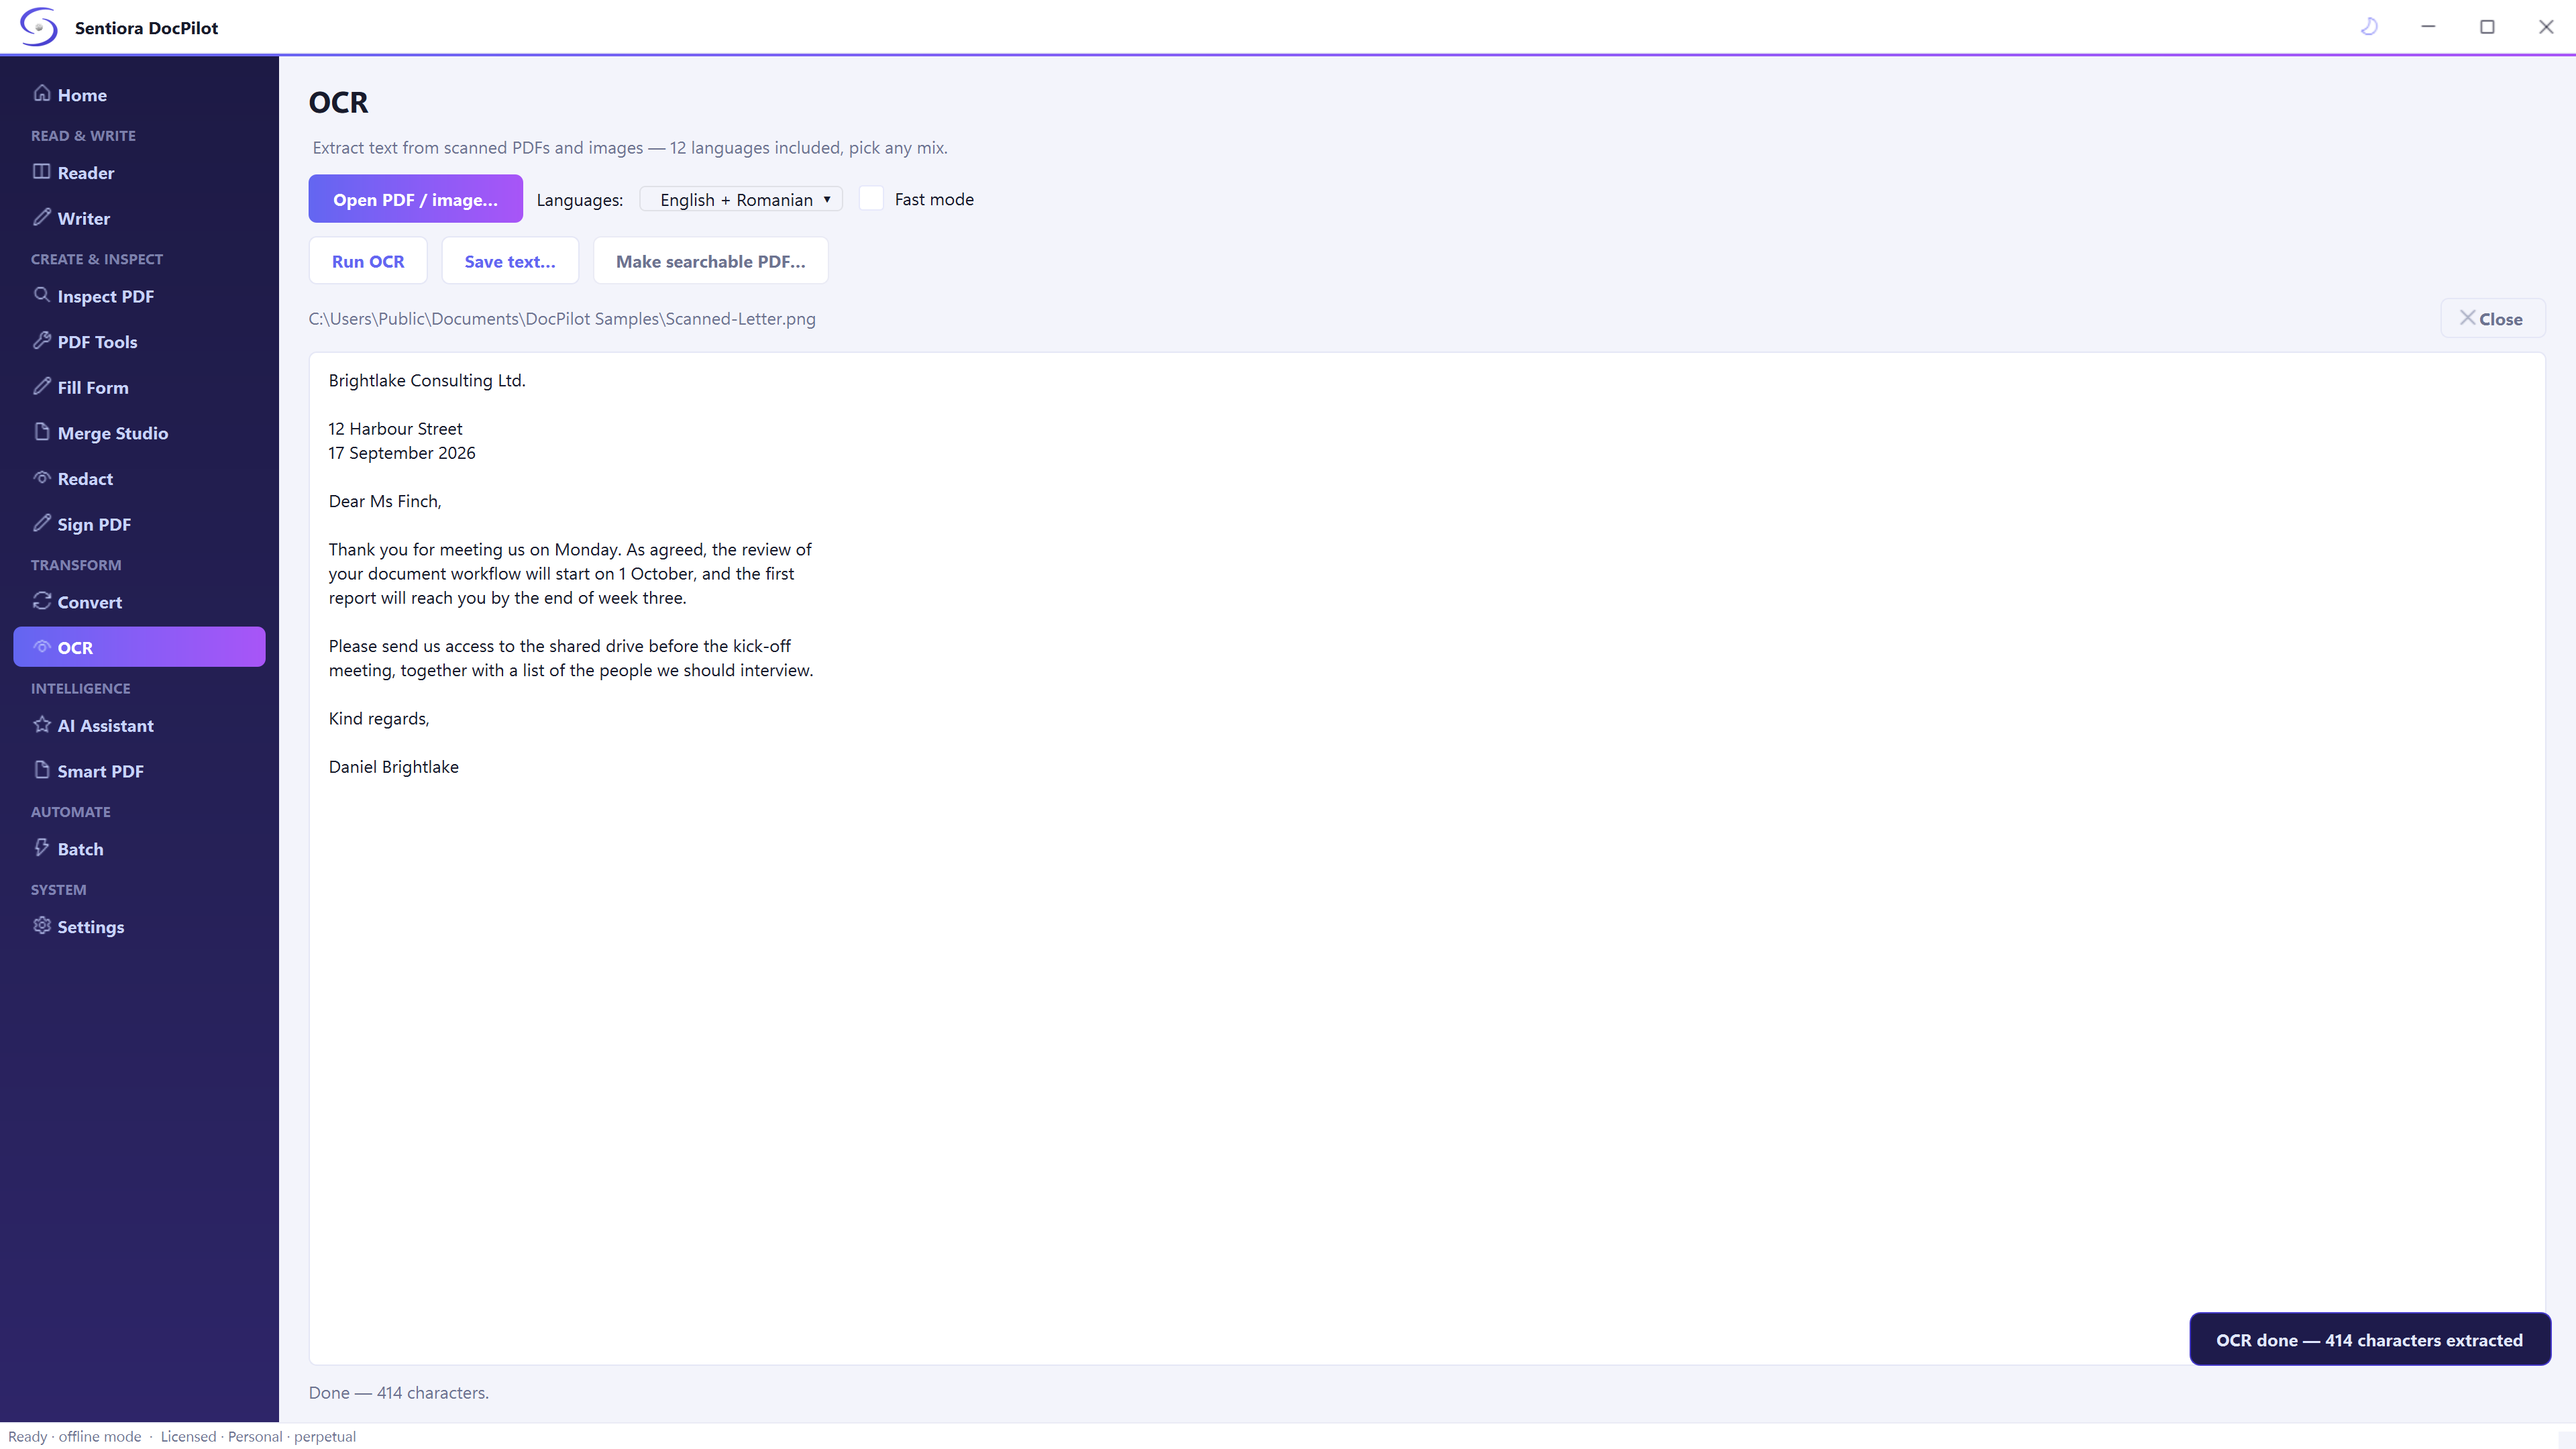This screenshot has height=1449, width=2576.
Task: Open the PDF Tools wrench icon
Action: (41, 340)
